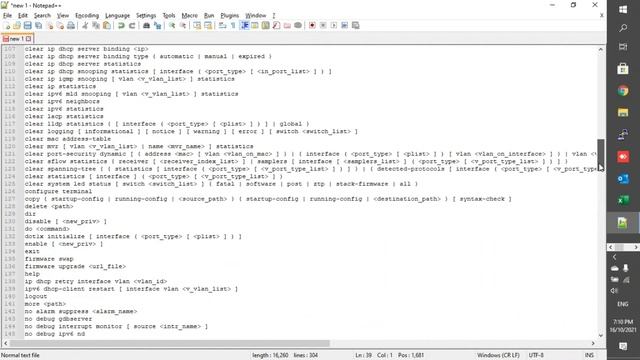Open the Document Map toolbar icon

[x=266, y=25]
